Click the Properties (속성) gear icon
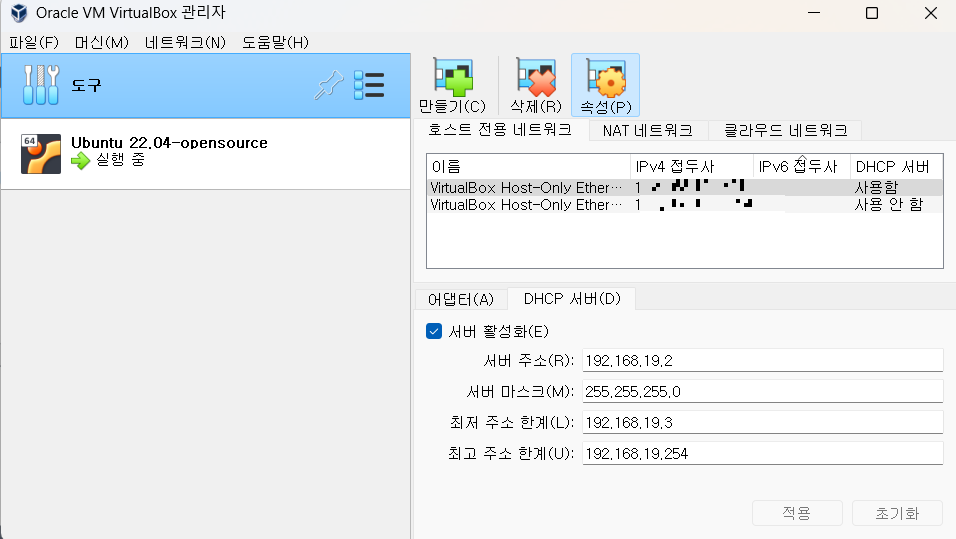 pyautogui.click(x=606, y=77)
